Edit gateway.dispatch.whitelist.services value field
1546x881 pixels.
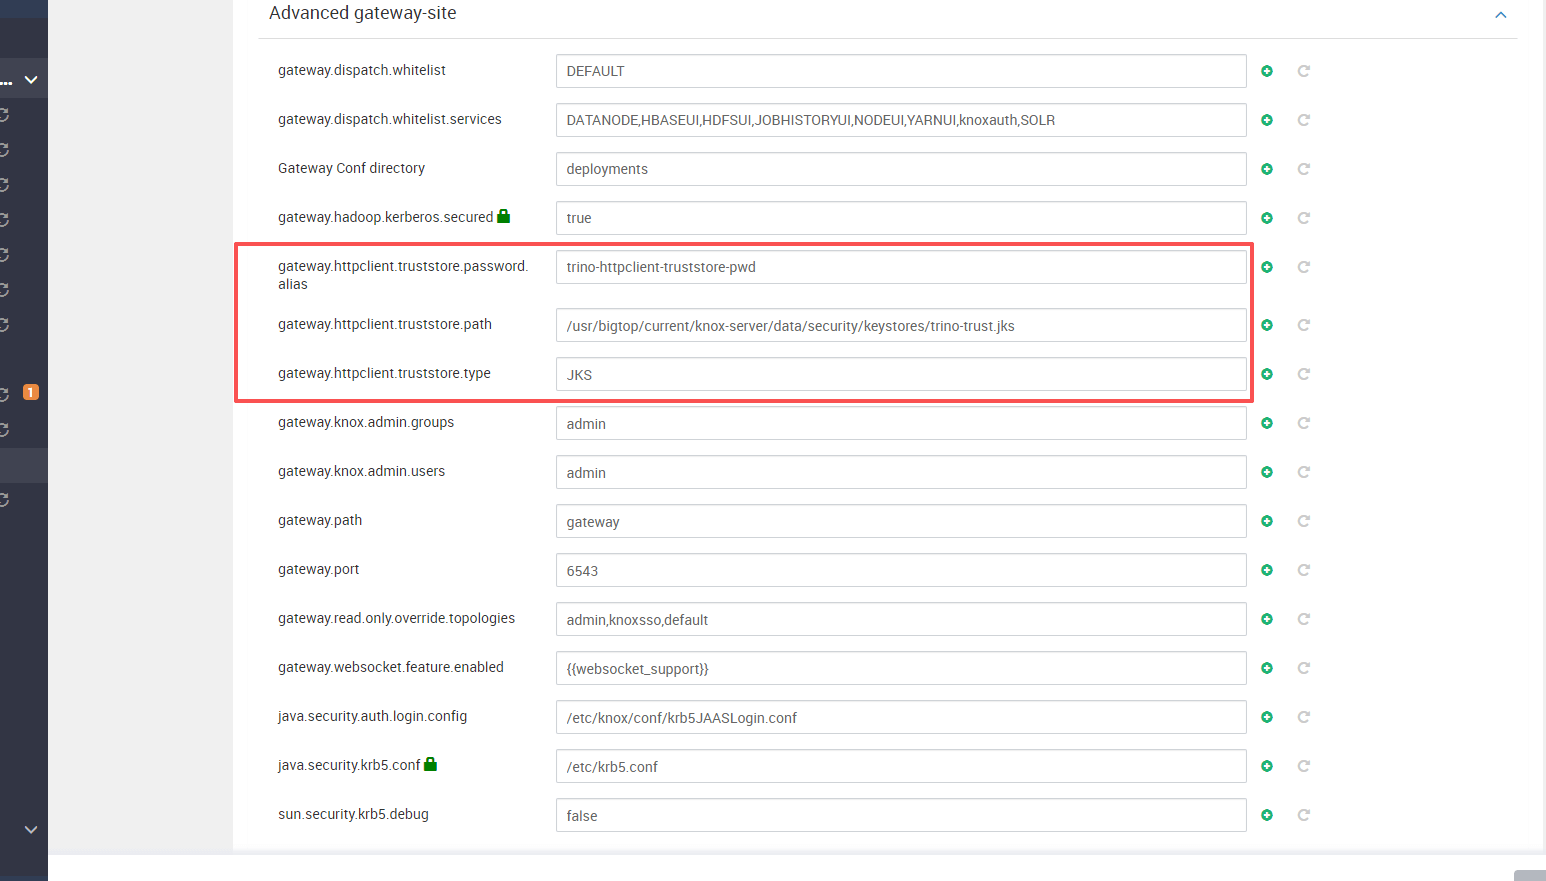(x=901, y=120)
